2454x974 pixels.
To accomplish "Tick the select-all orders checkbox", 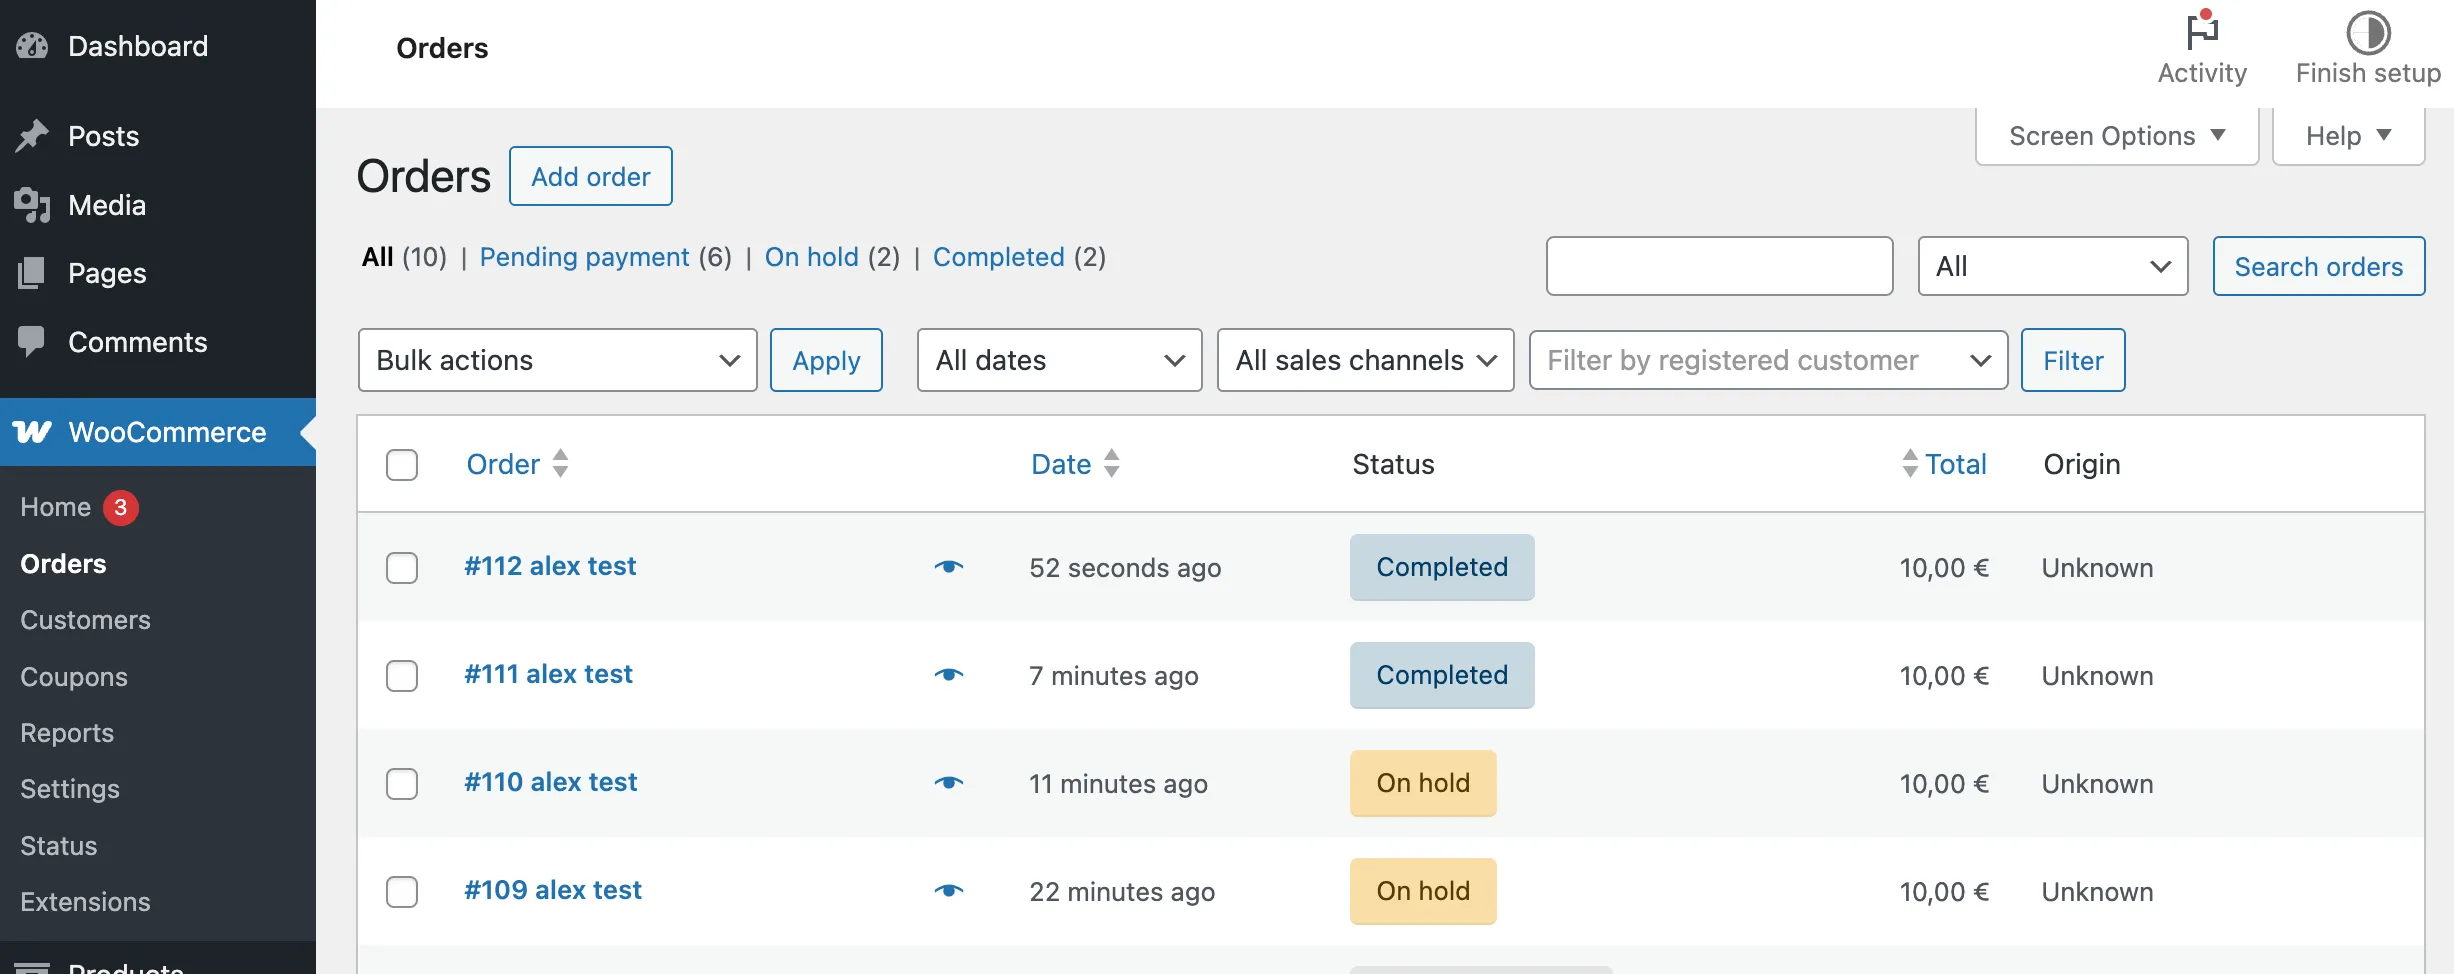I will click(402, 465).
